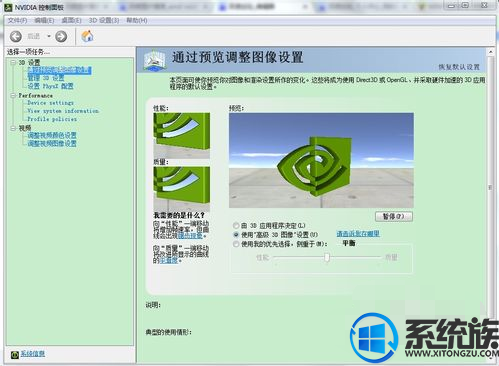
Task: Click the Pause button under the preview
Action: tap(394, 216)
